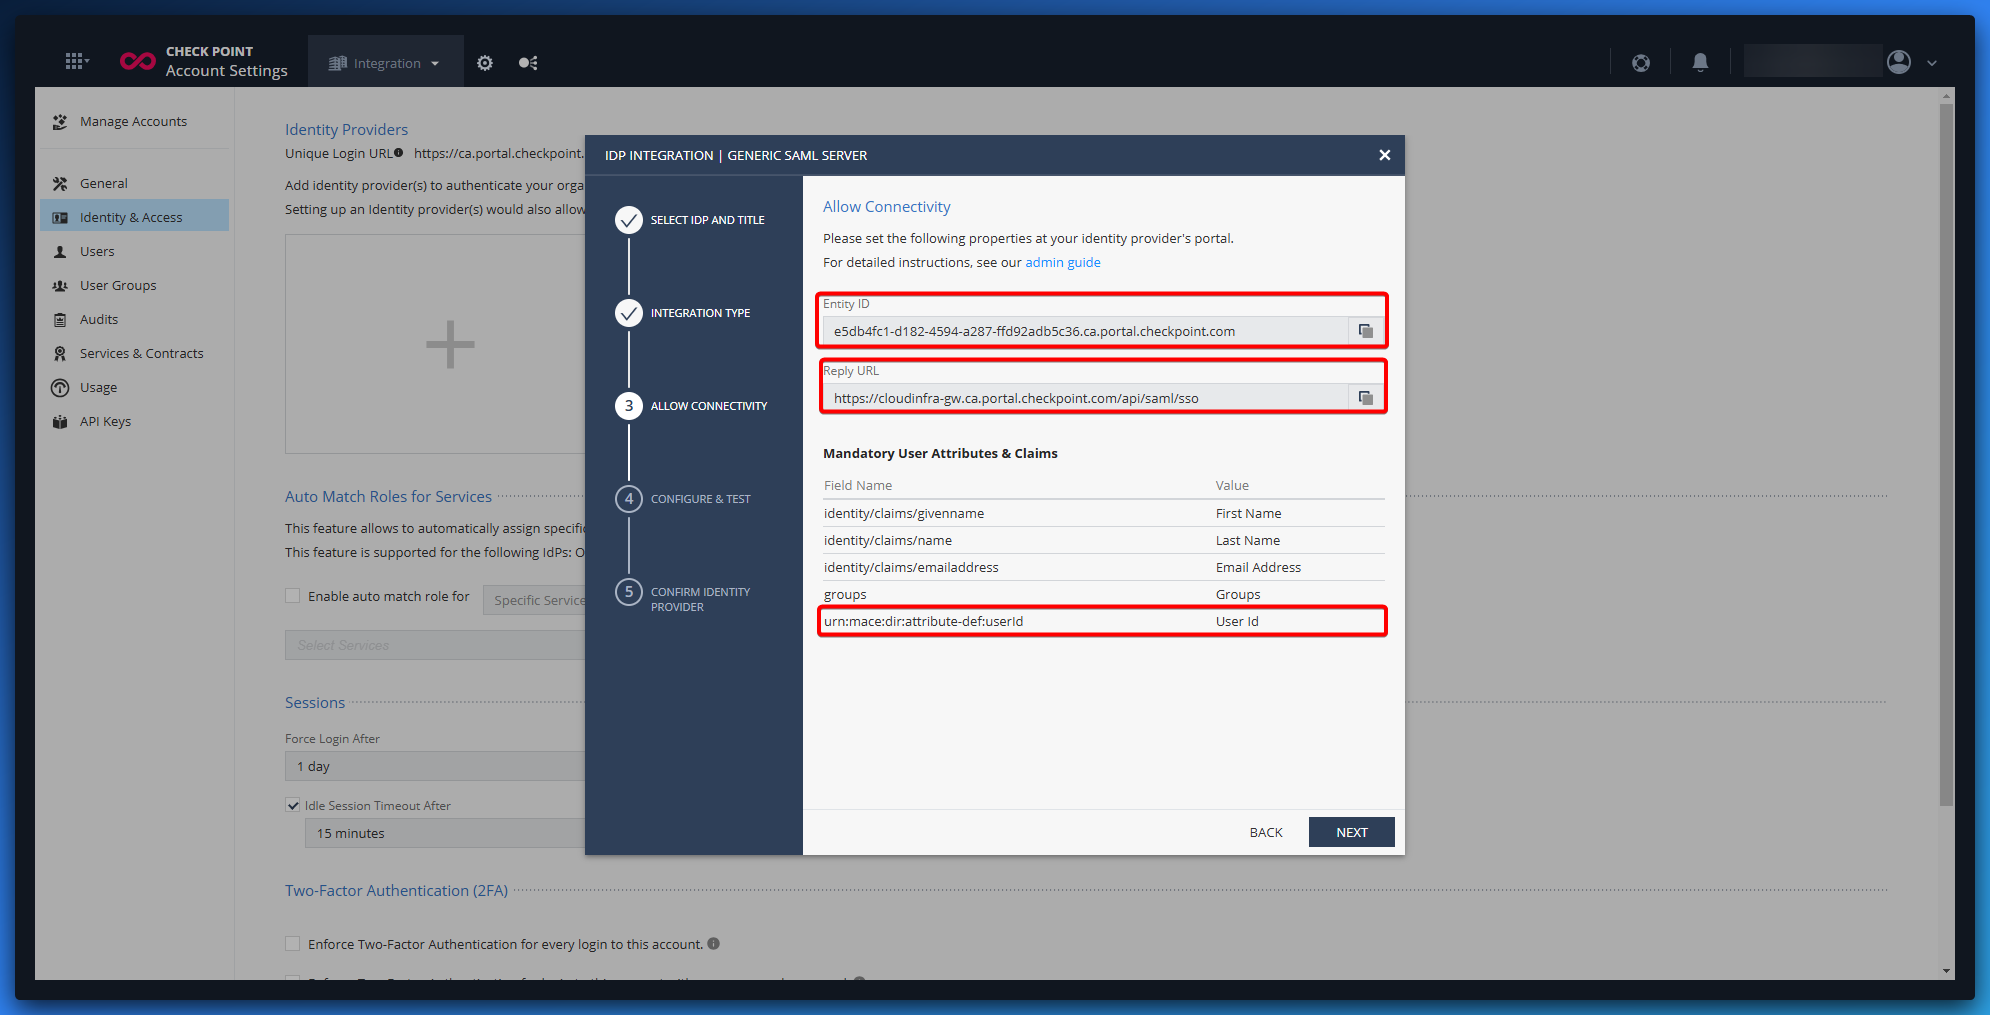Copy the Entity ID value
The height and width of the screenshot is (1015, 1990).
point(1366,331)
